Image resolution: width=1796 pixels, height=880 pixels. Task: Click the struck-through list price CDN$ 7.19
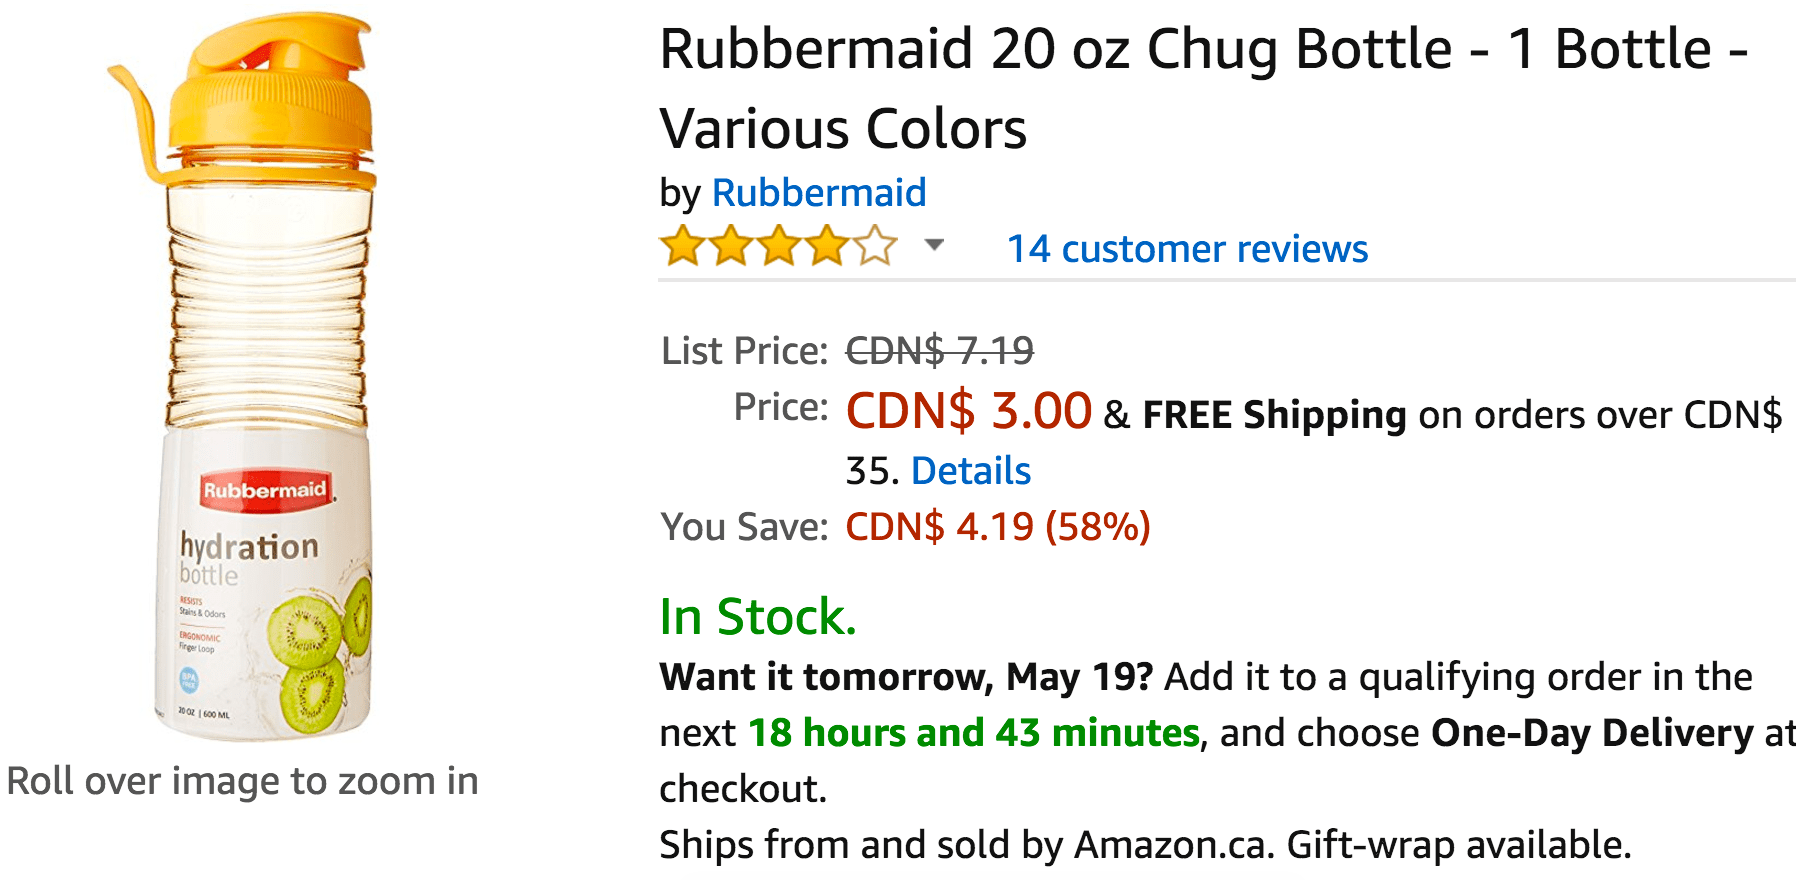pos(939,350)
